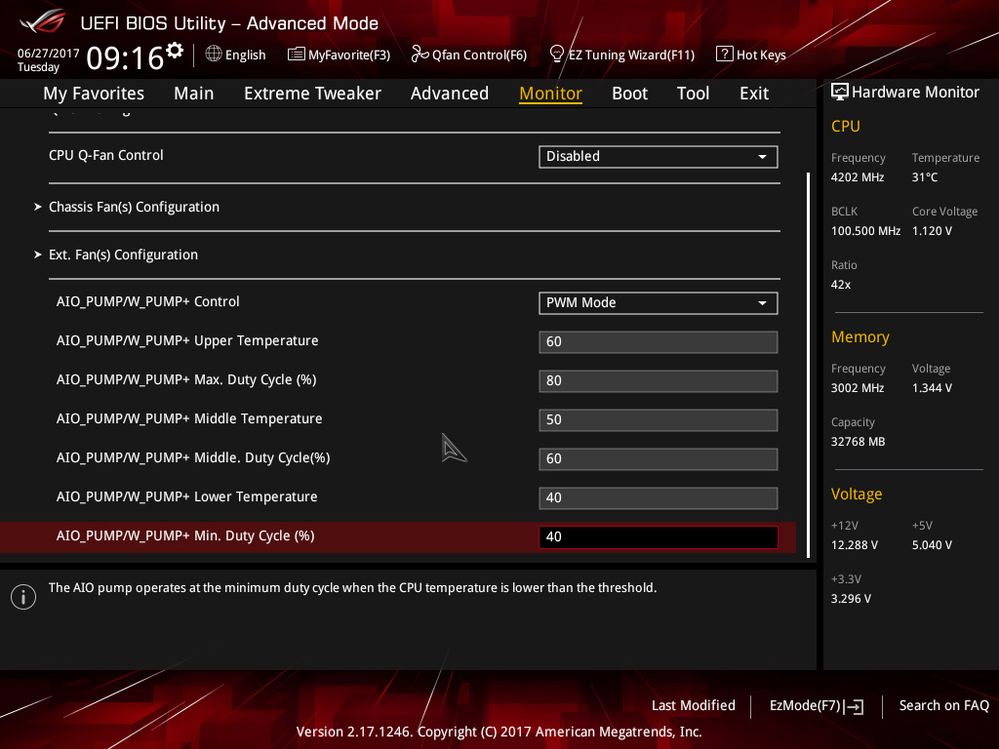The image size is (999, 749).
Task: Click the globe language icon
Action: click(213, 54)
